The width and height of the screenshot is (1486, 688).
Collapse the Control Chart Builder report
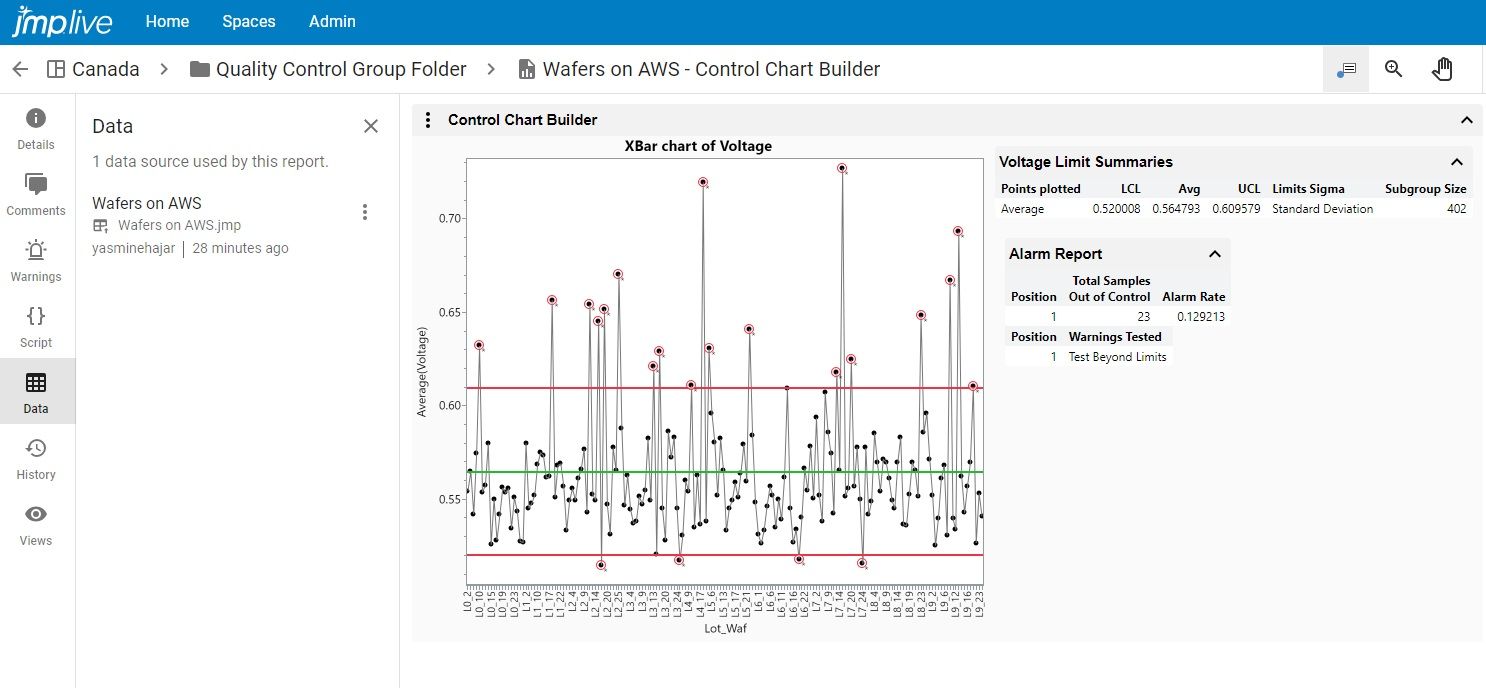[1467, 119]
